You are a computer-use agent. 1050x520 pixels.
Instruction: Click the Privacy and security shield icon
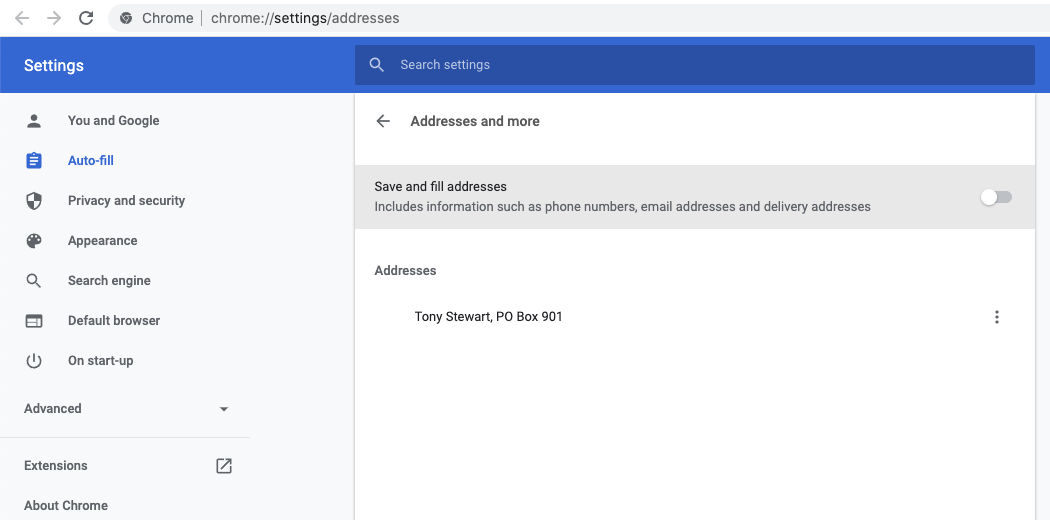(33, 201)
